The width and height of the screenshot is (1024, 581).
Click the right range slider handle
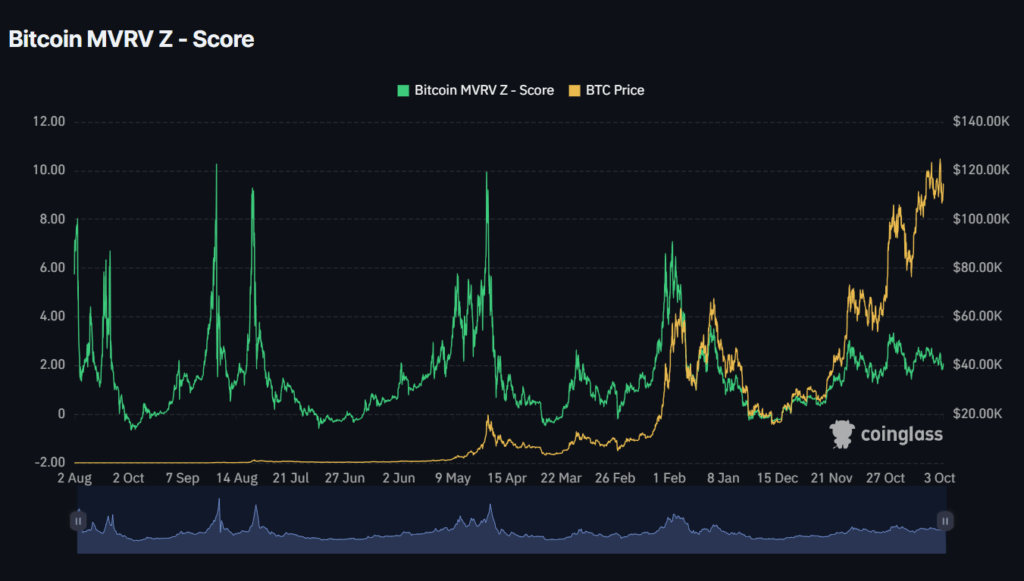(x=945, y=520)
